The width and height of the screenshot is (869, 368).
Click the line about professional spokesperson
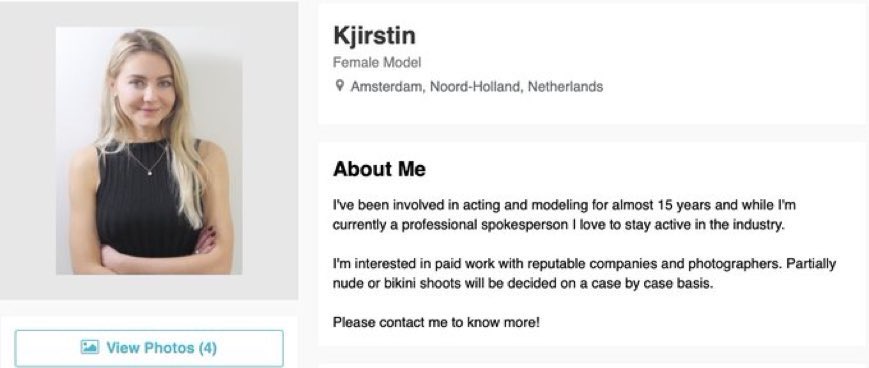(559, 225)
